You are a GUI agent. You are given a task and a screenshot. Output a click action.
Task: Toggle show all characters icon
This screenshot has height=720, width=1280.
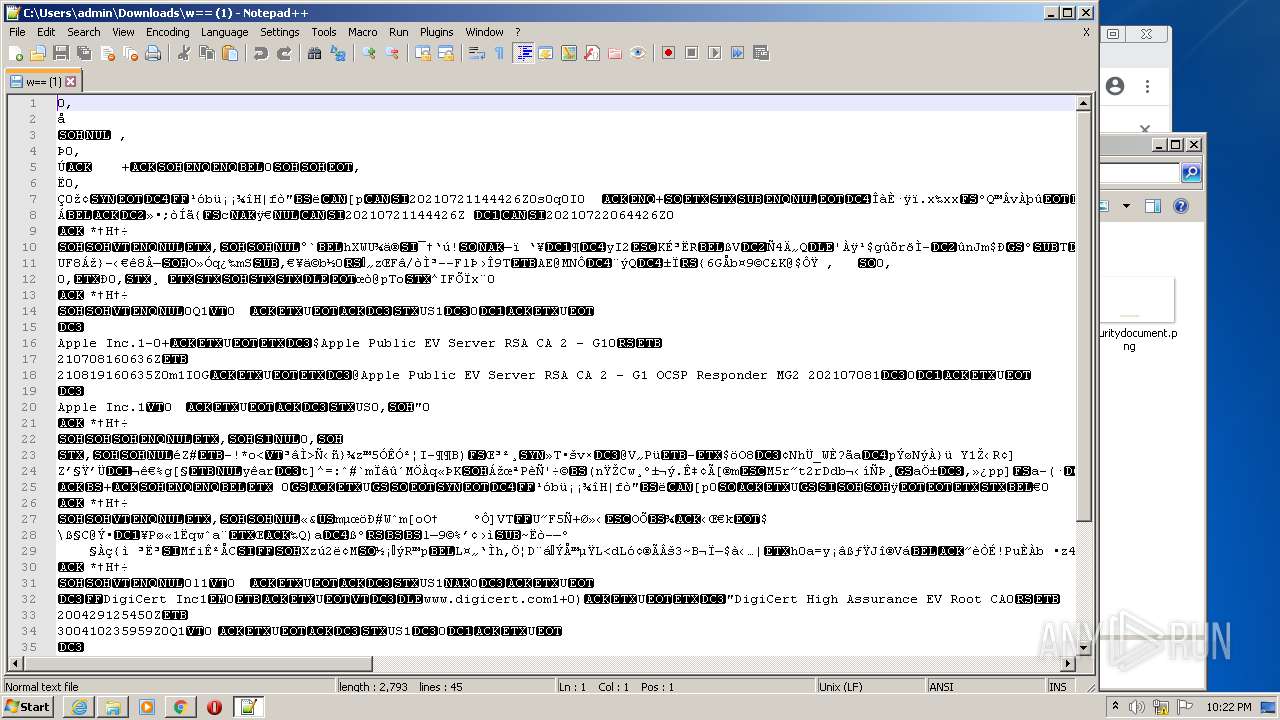[x=500, y=53]
